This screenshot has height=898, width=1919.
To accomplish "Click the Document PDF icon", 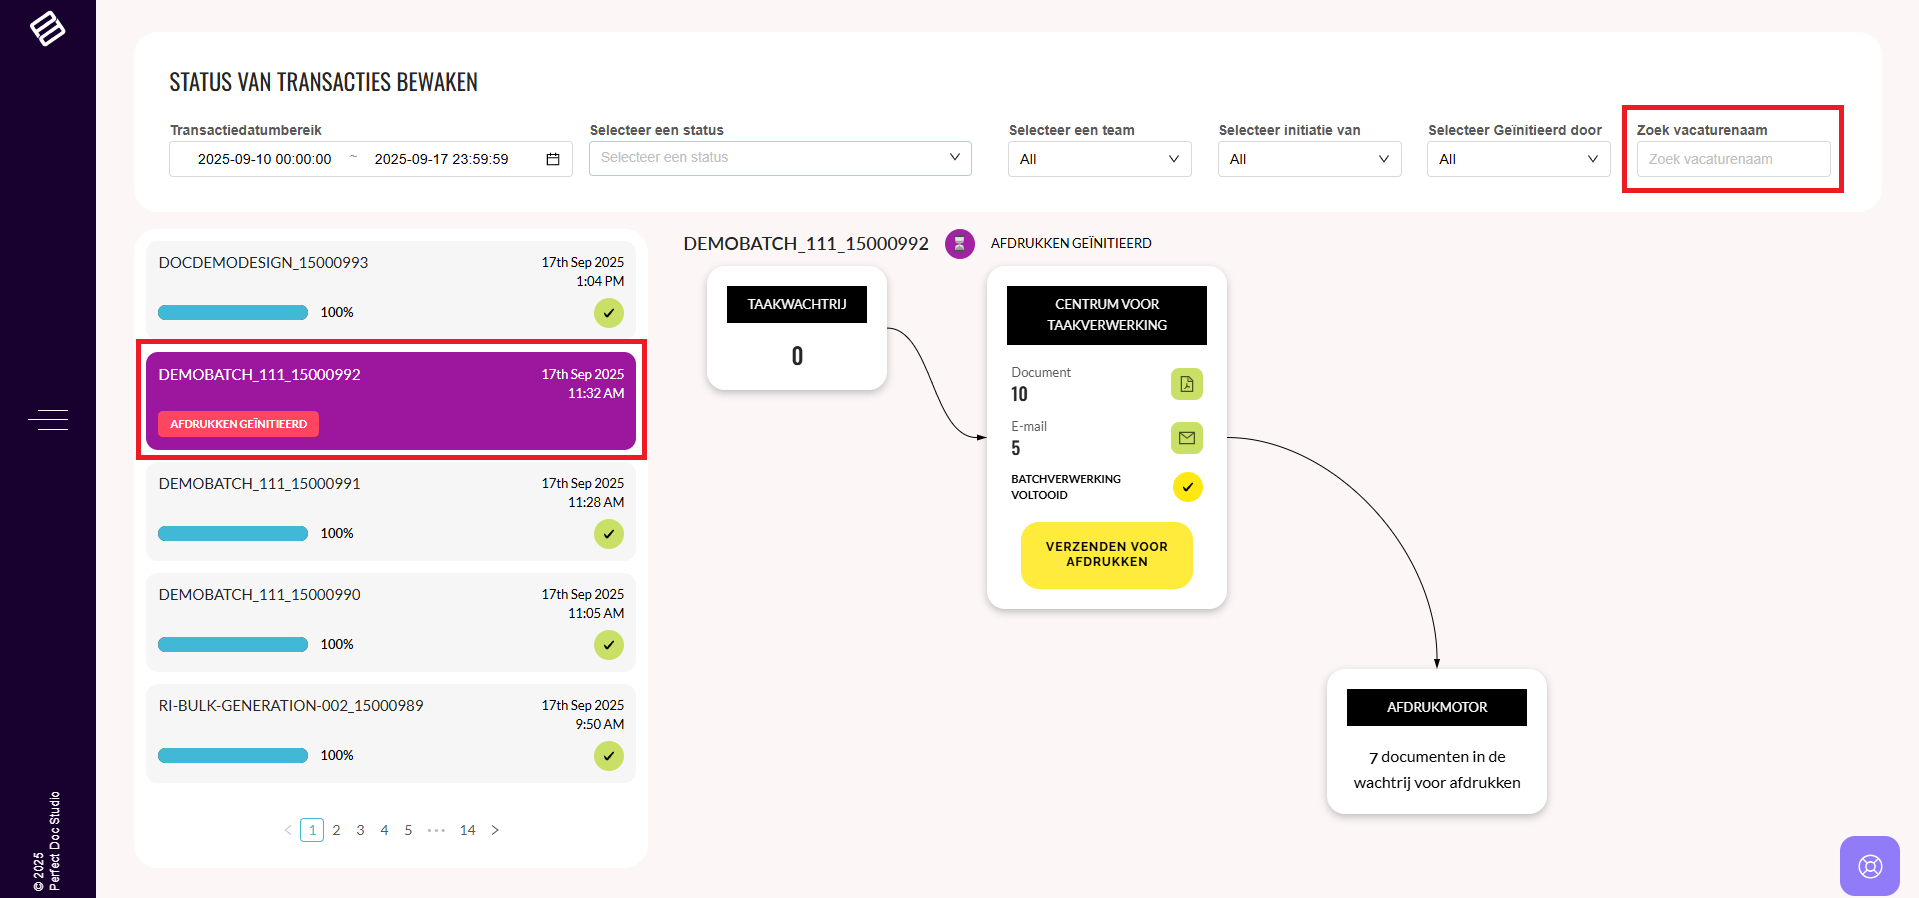I will pyautogui.click(x=1186, y=384).
